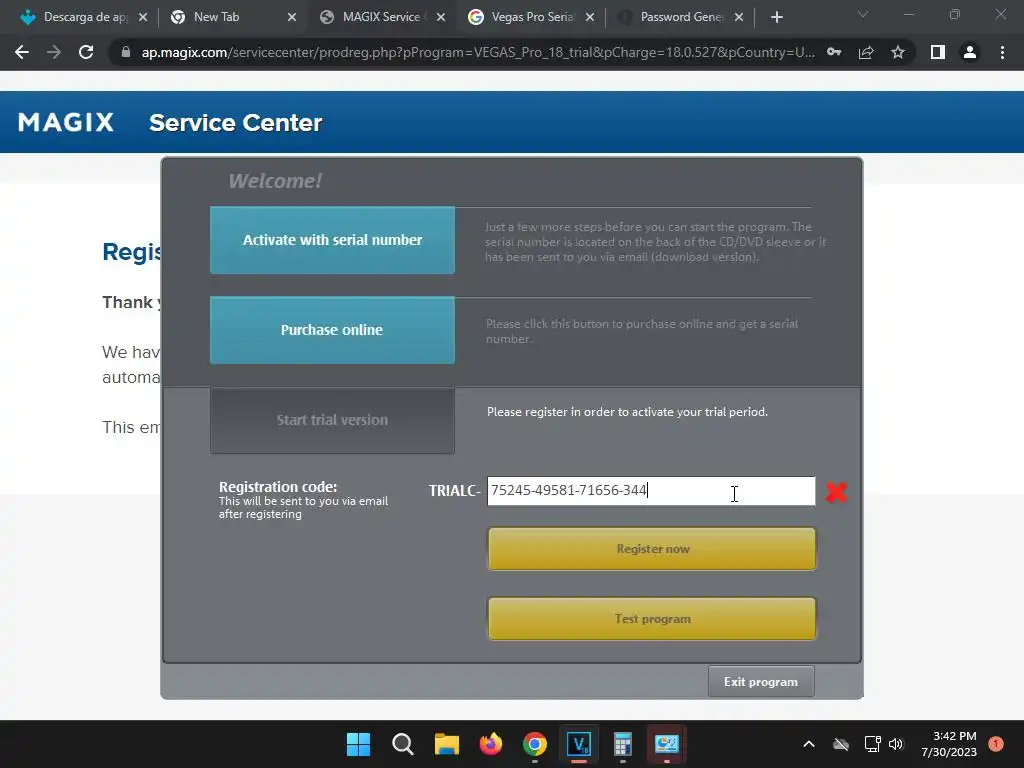Click the red X validation icon
Viewport: 1024px width, 768px height.
pyautogui.click(x=836, y=492)
